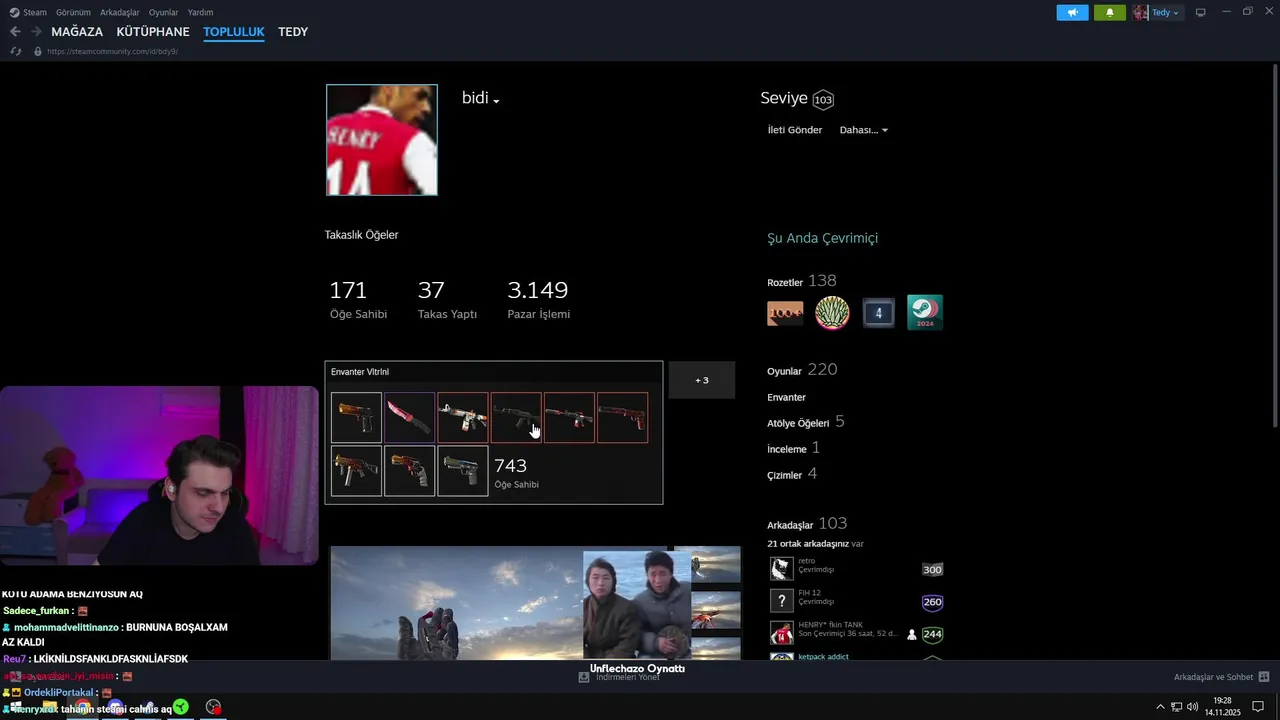The width and height of the screenshot is (1280, 720).
Task: Open the Steam announcements megaphone button
Action: click(x=1072, y=13)
